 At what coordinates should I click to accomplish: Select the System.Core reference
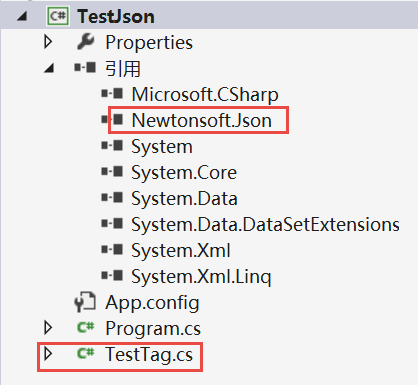click(x=184, y=172)
